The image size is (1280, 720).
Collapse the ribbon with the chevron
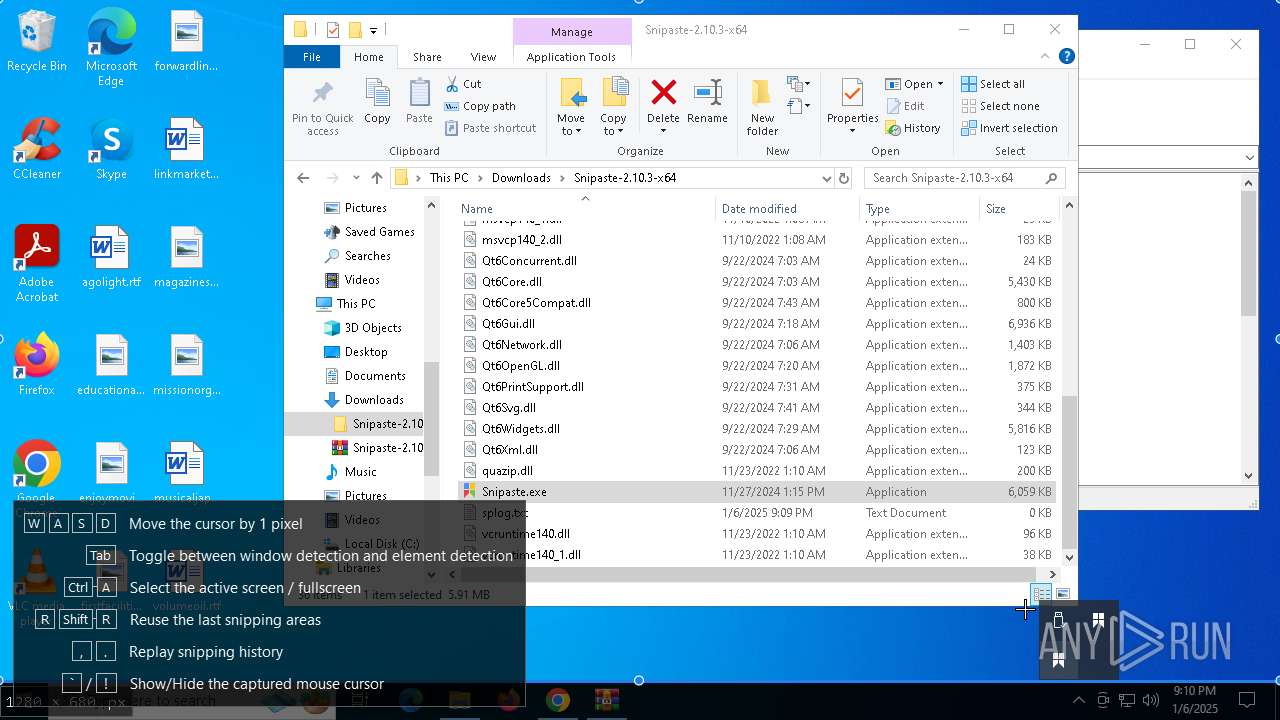(x=1045, y=57)
